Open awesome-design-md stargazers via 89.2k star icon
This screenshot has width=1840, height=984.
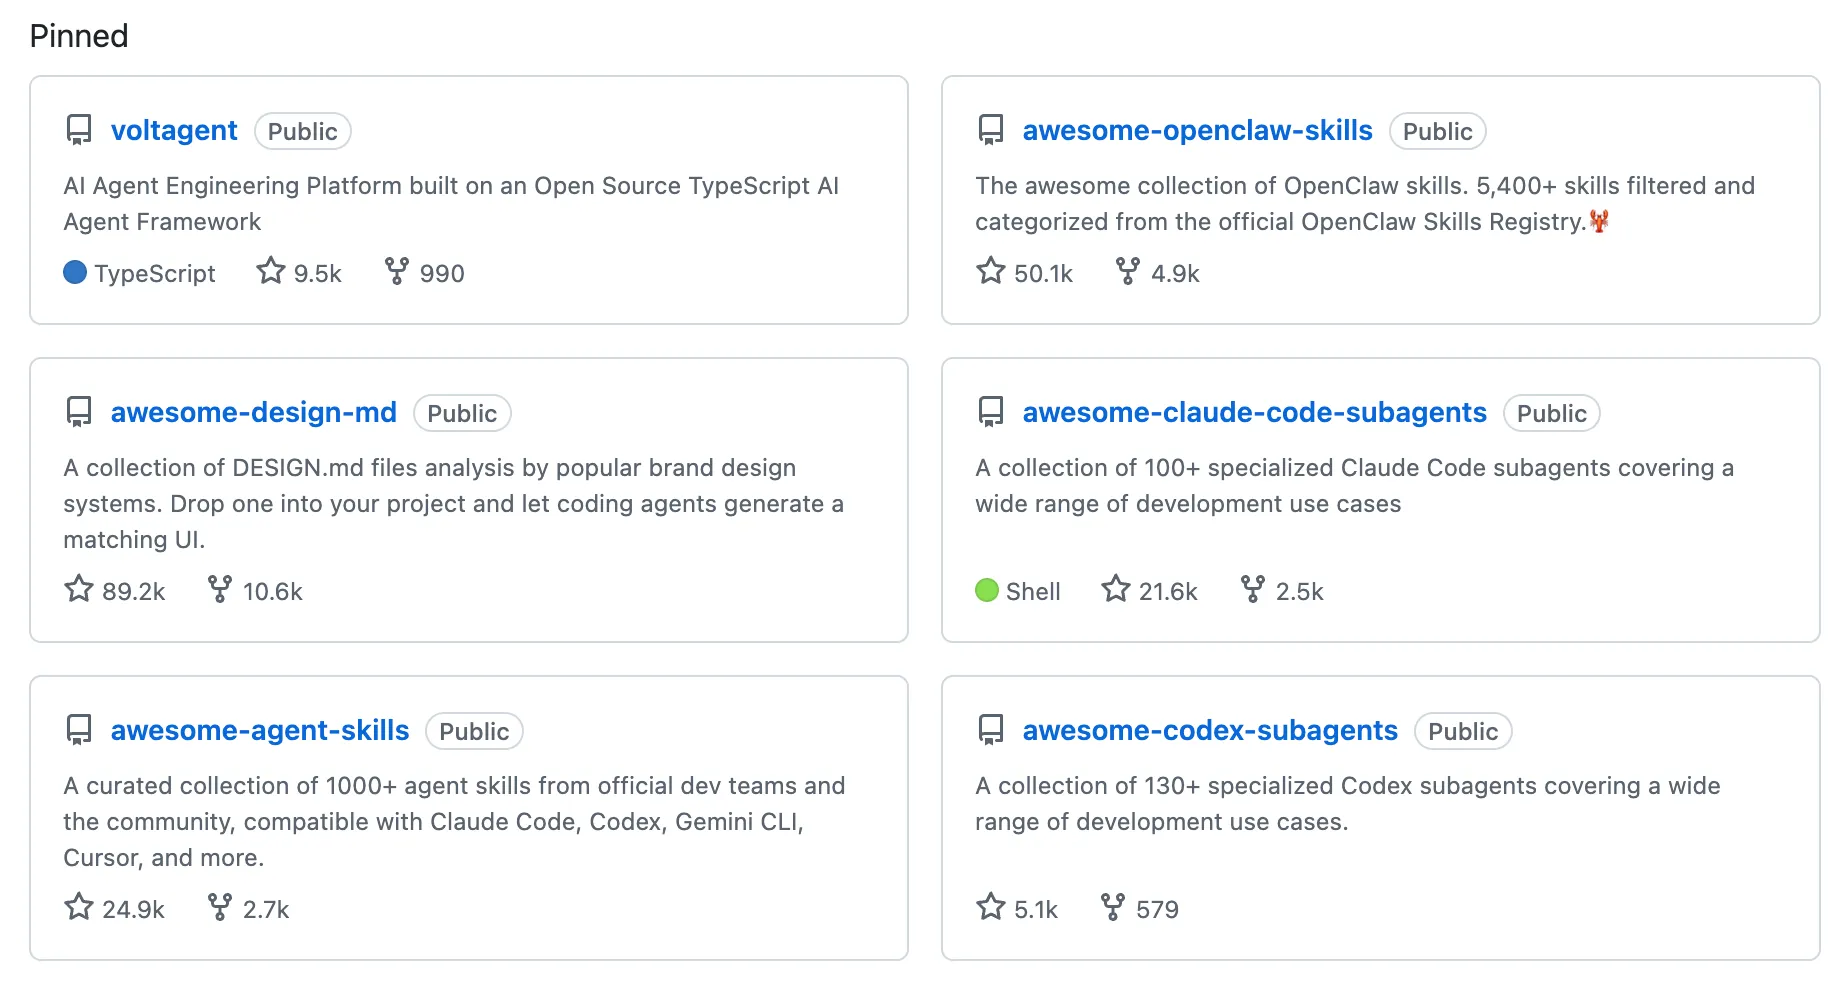click(79, 589)
